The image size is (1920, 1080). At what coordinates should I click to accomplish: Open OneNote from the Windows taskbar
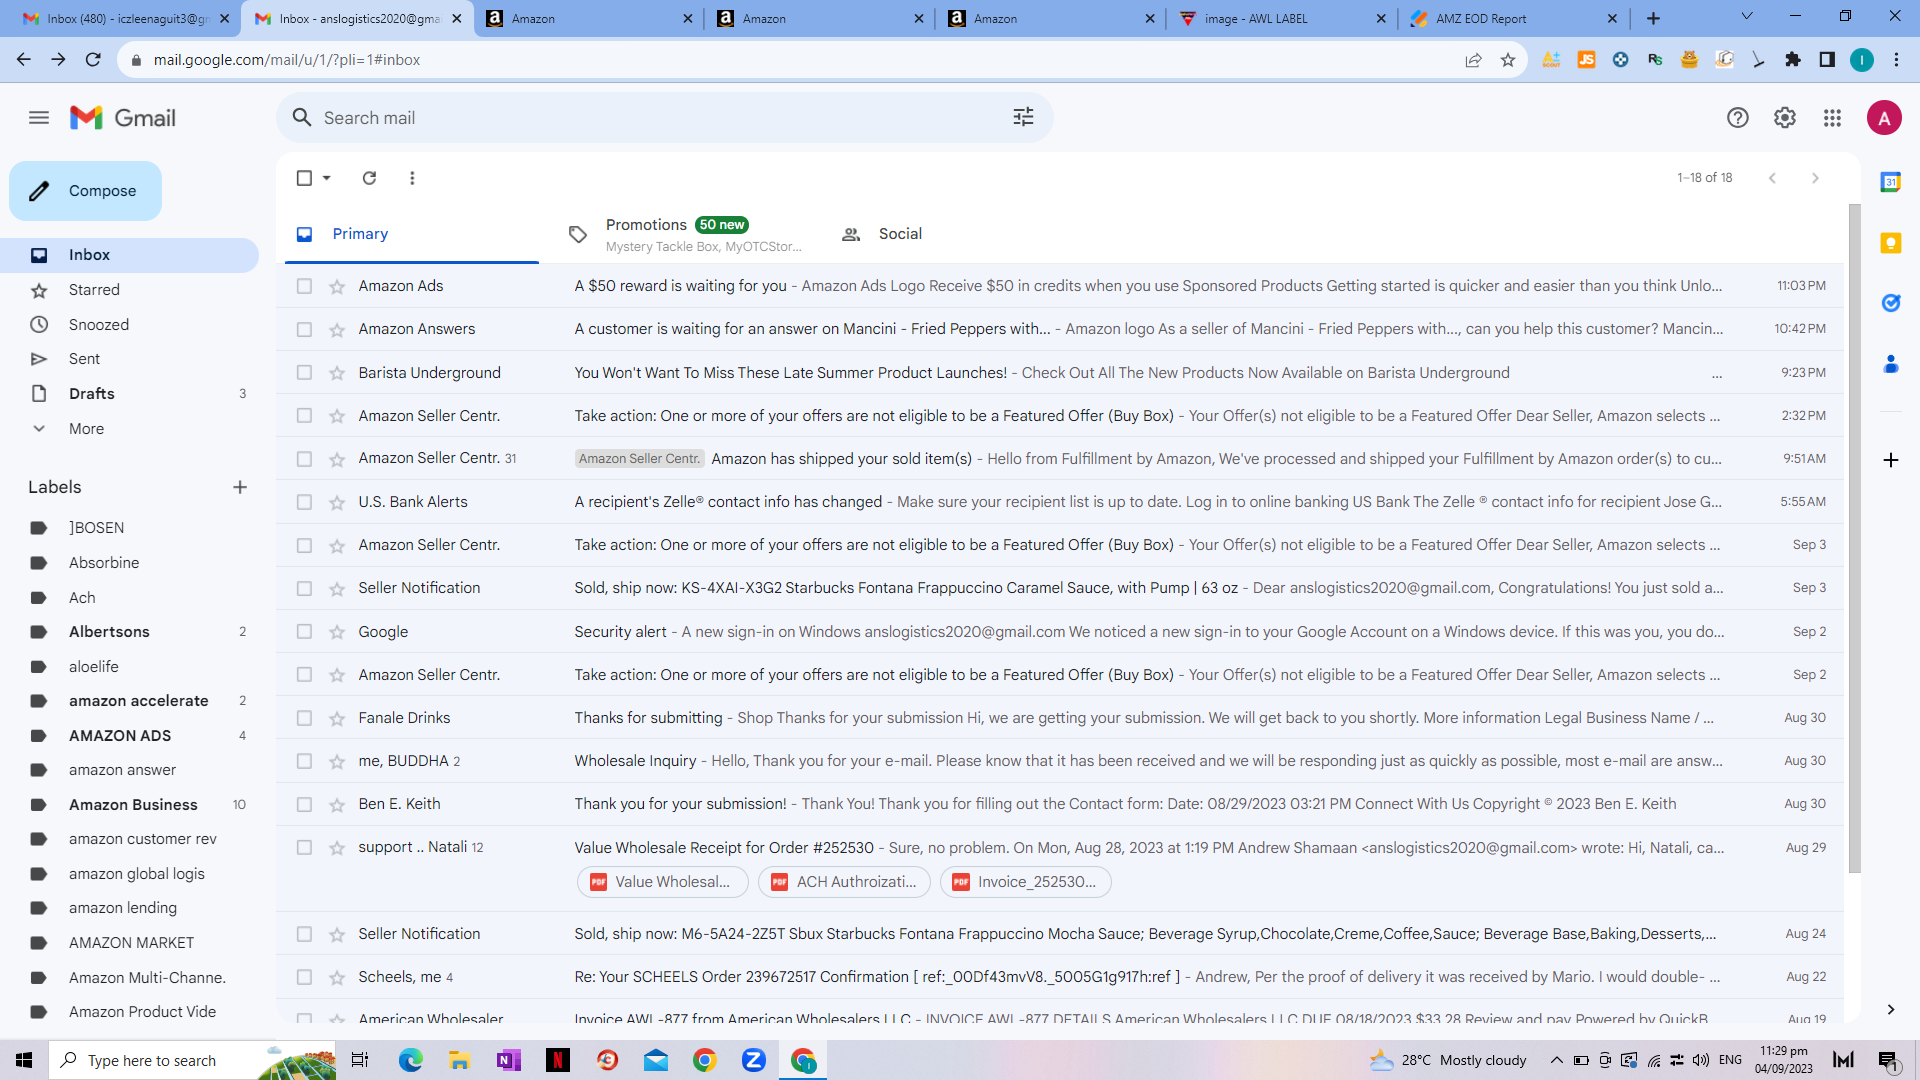(x=509, y=1060)
